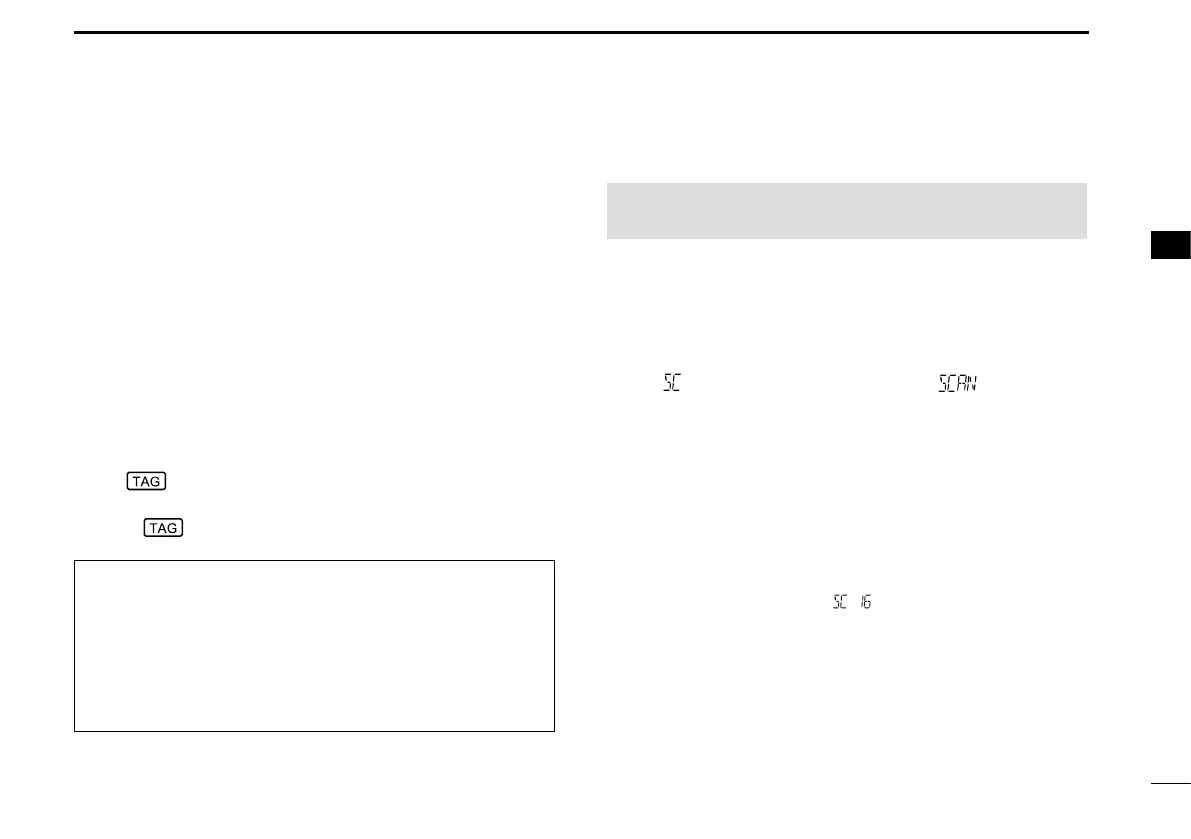The width and height of the screenshot is (1191, 839).
Task: Click the left end of the gray banner
Action: point(610,211)
